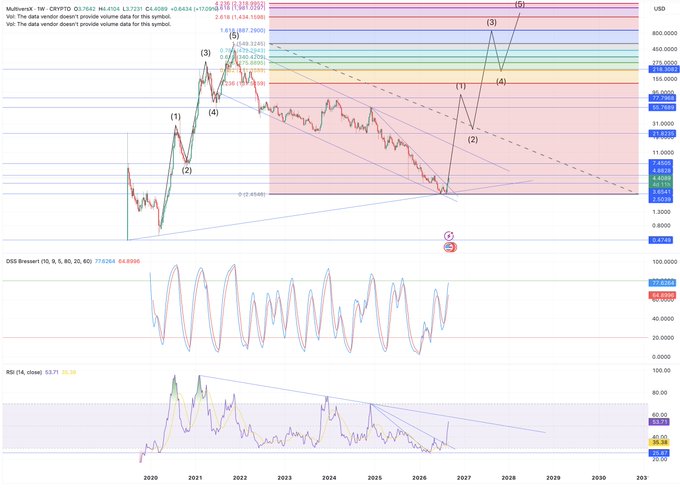Click the 2026 year label on time axis
Image resolution: width=680 pixels, height=489 pixels.
[x=419, y=478]
